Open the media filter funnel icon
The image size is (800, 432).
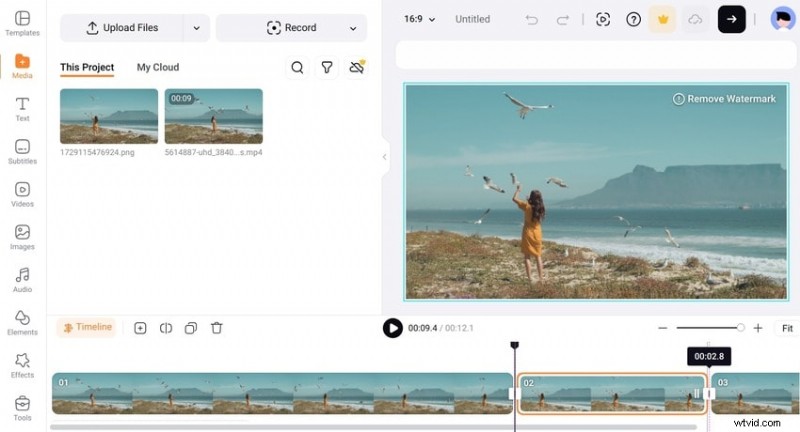pyautogui.click(x=327, y=67)
